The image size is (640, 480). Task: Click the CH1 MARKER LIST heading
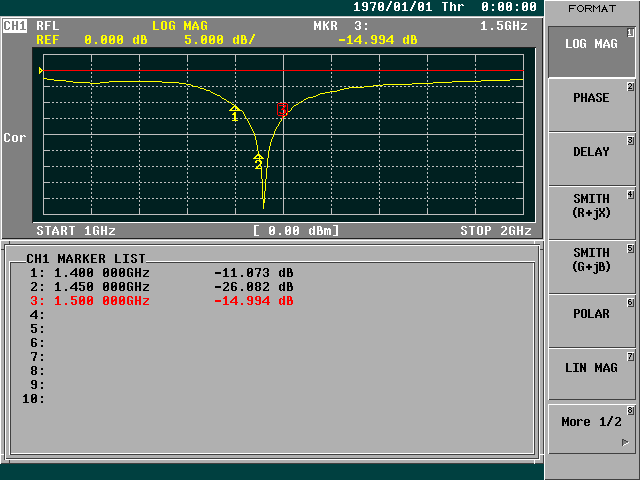coord(86,259)
